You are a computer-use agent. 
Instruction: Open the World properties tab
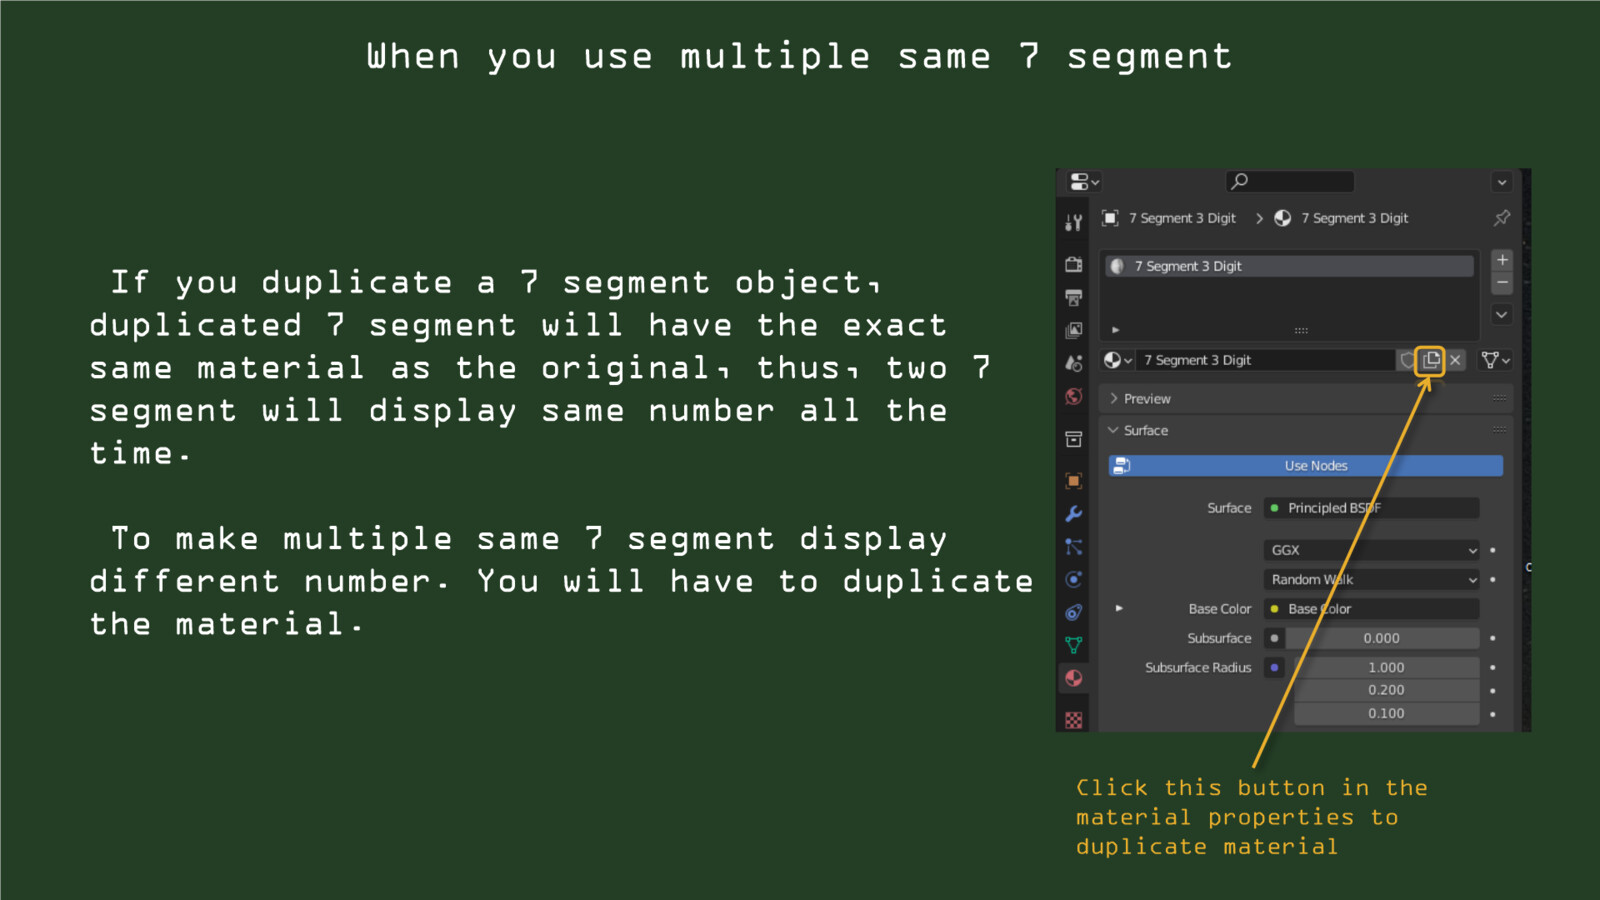click(x=1073, y=396)
